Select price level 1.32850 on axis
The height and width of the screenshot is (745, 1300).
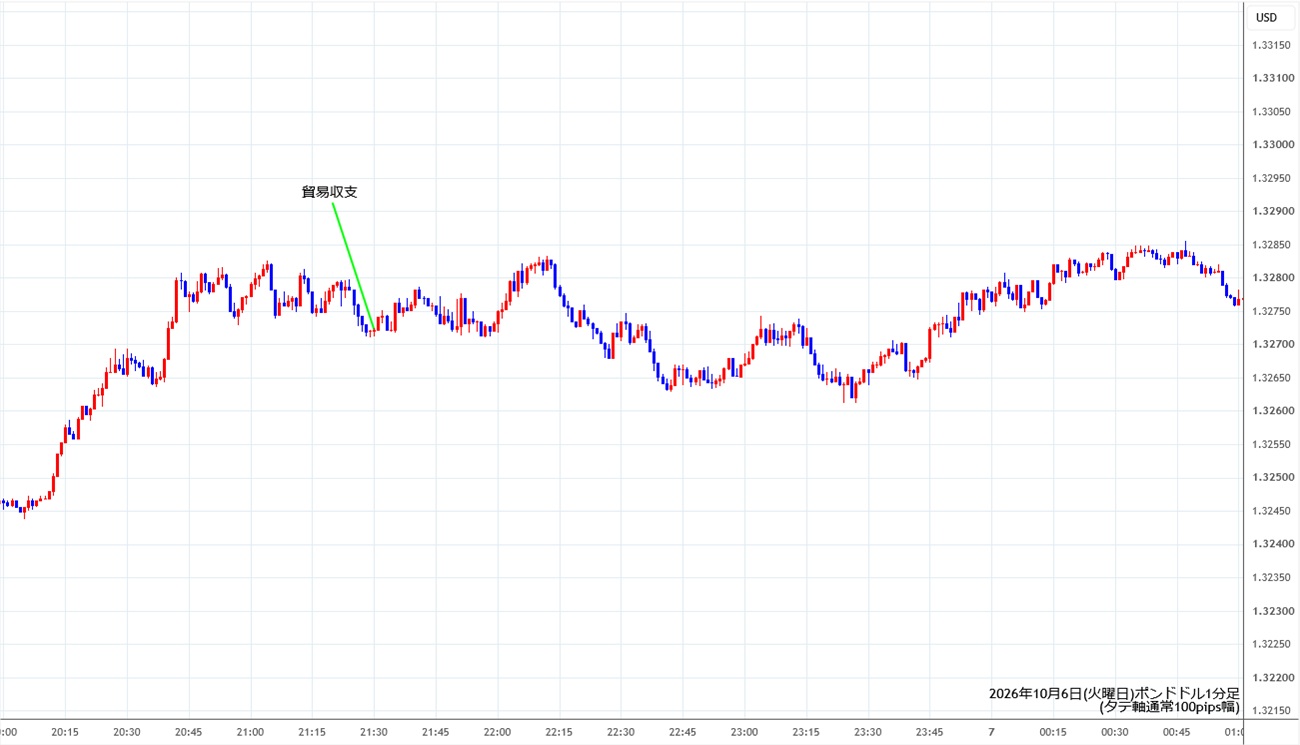coord(1271,244)
